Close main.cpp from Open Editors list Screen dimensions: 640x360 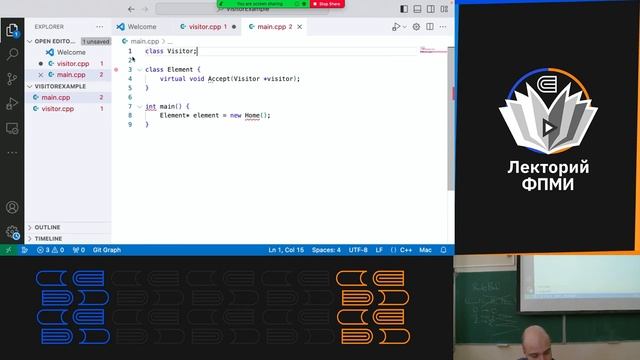click(x=40, y=75)
